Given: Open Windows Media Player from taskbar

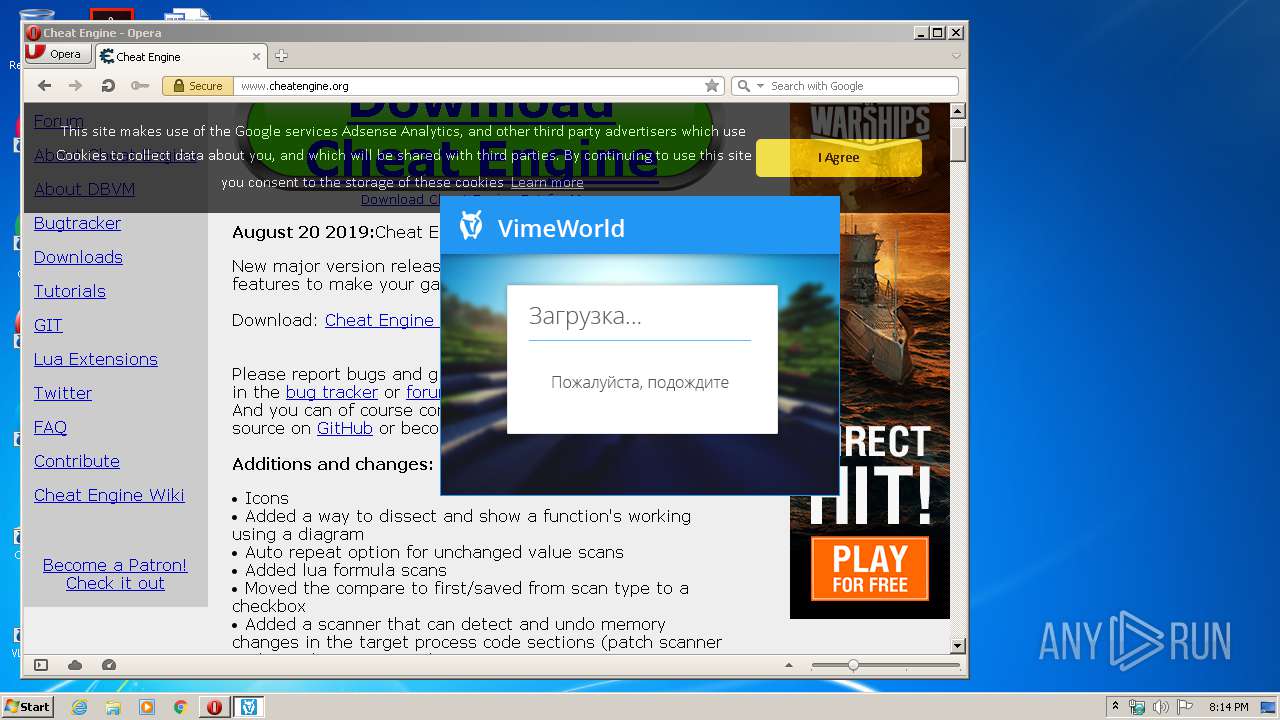Looking at the screenshot, I should pyautogui.click(x=147, y=707).
